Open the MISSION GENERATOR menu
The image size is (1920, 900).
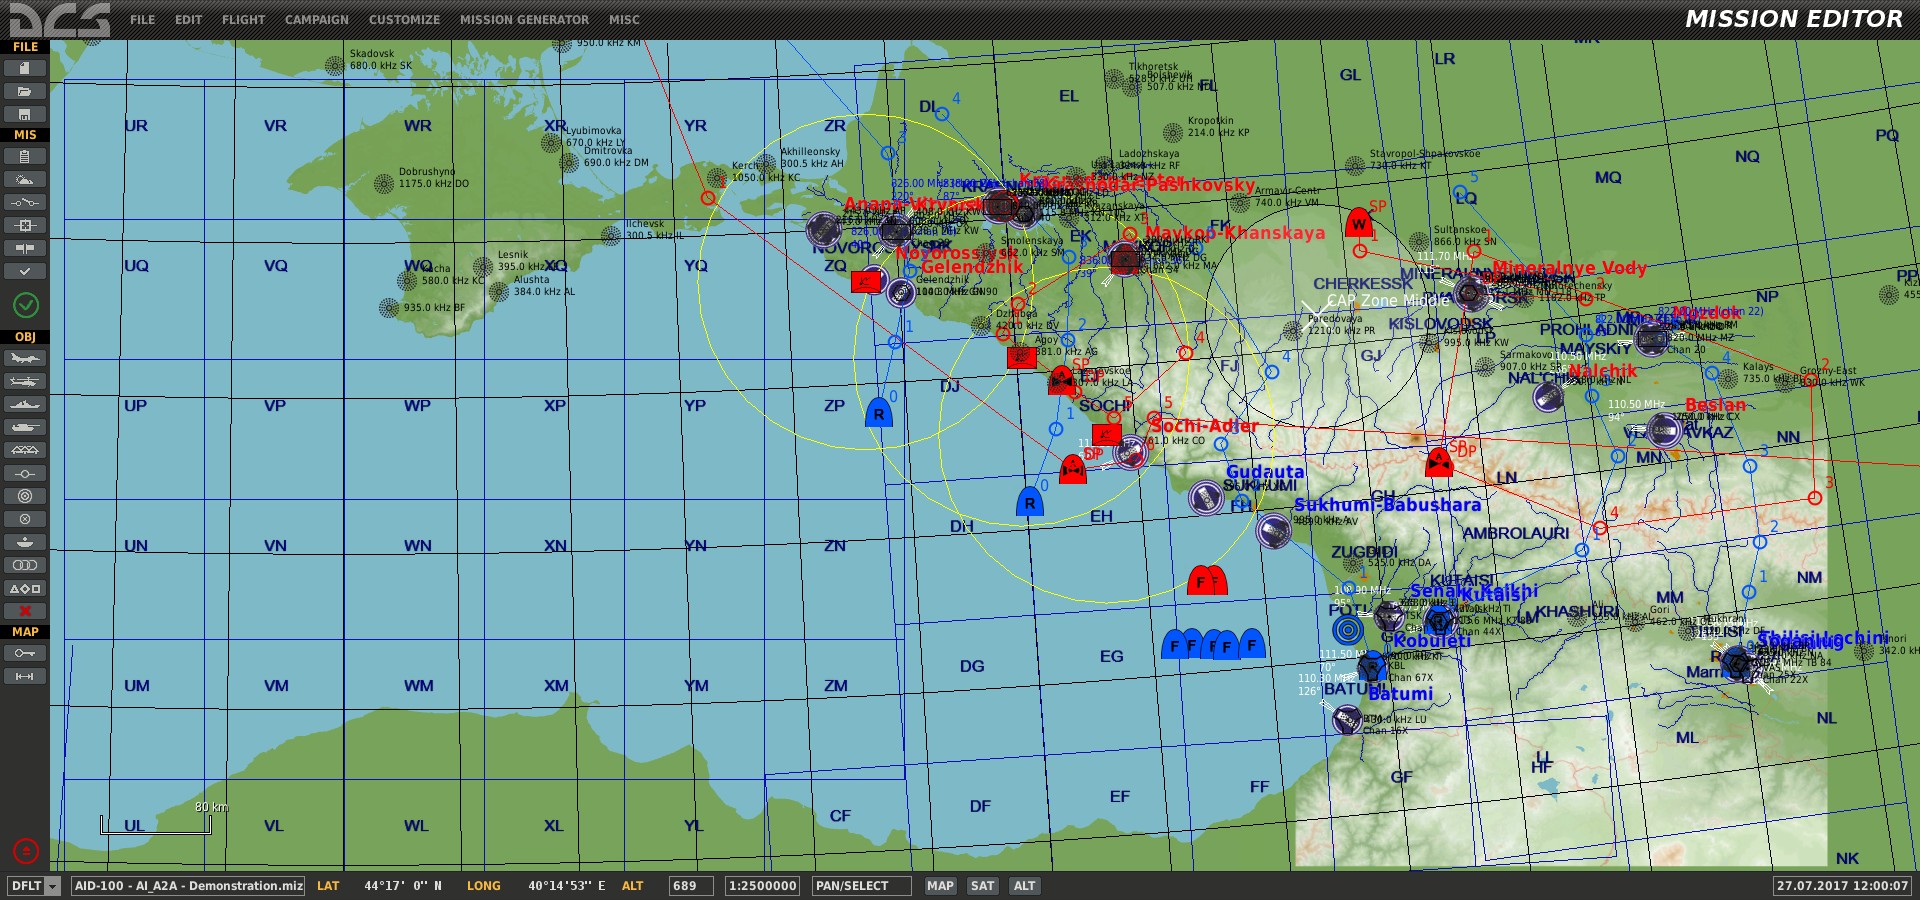pyautogui.click(x=524, y=20)
